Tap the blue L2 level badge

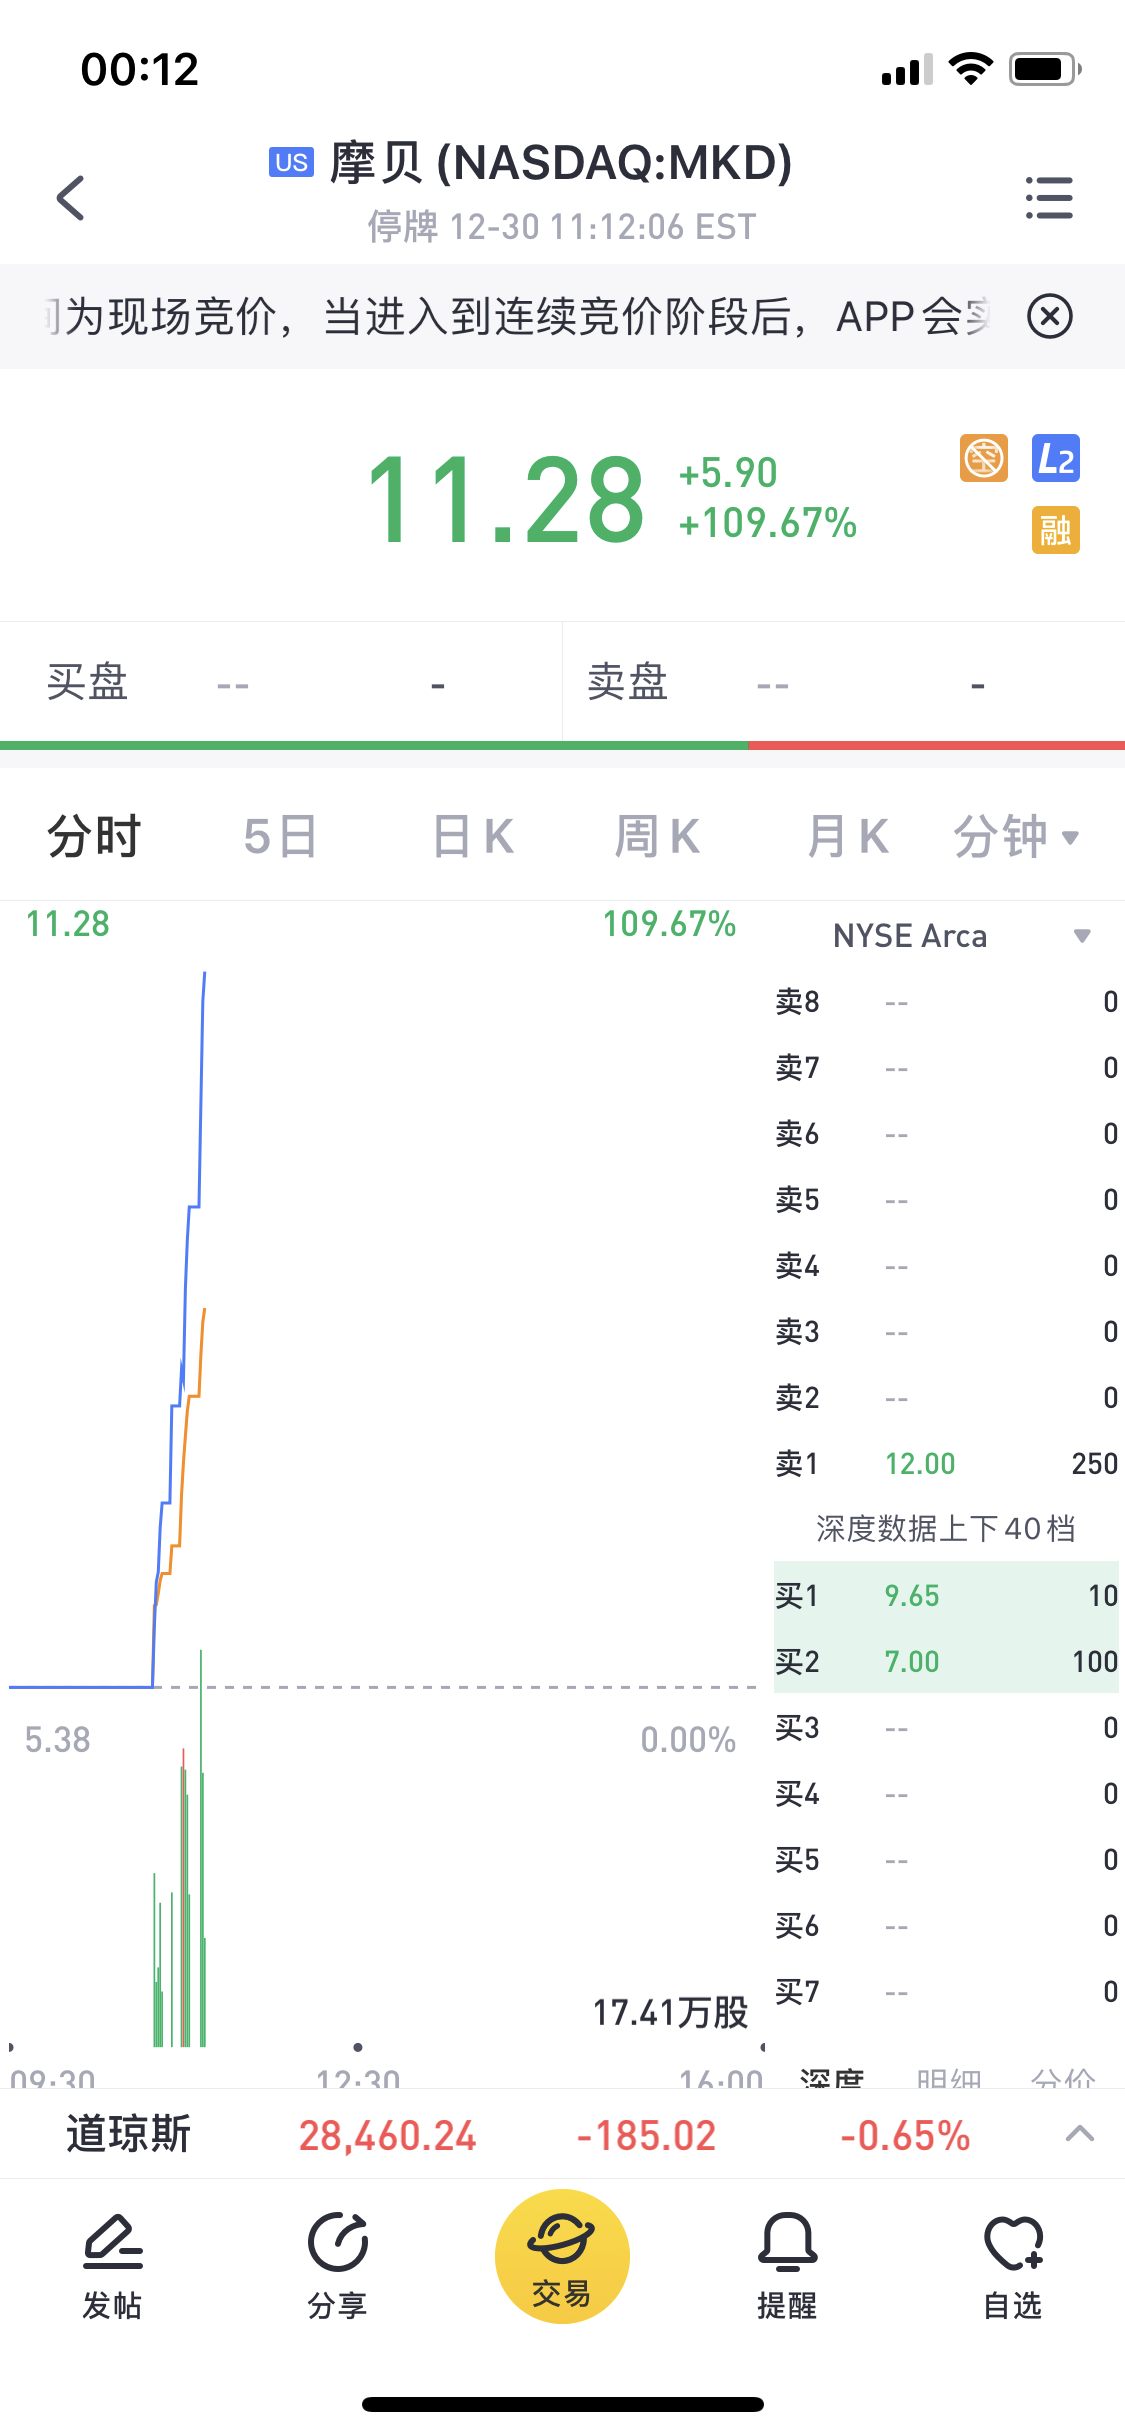click(1055, 459)
